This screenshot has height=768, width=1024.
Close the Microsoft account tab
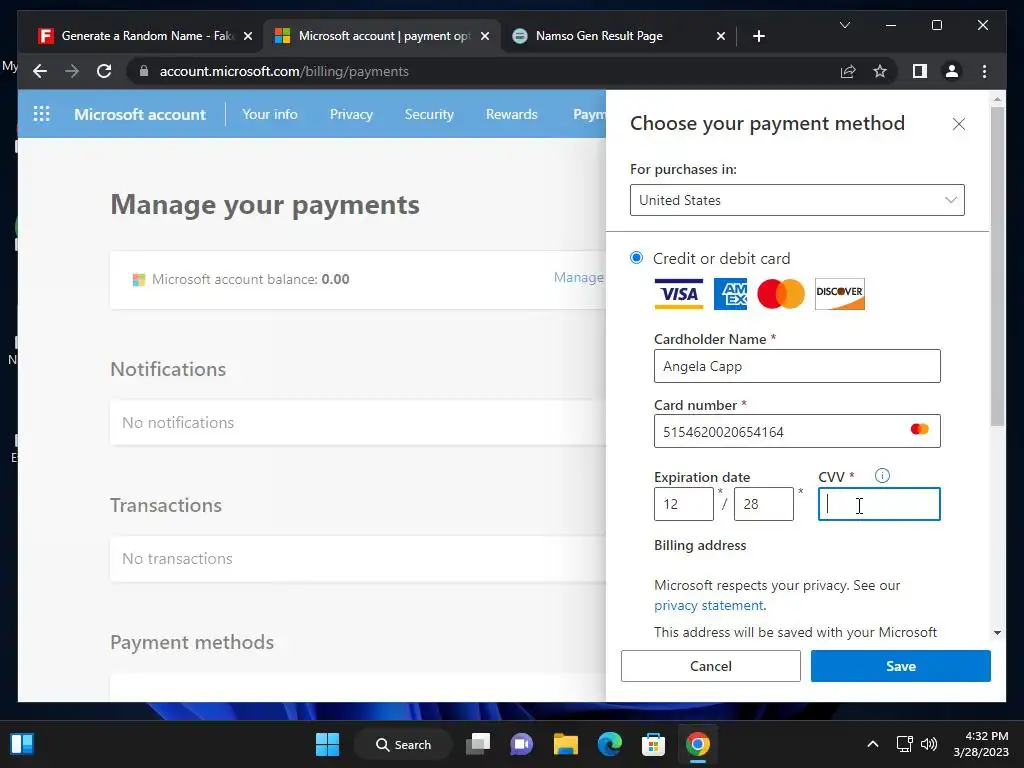[x=485, y=36]
